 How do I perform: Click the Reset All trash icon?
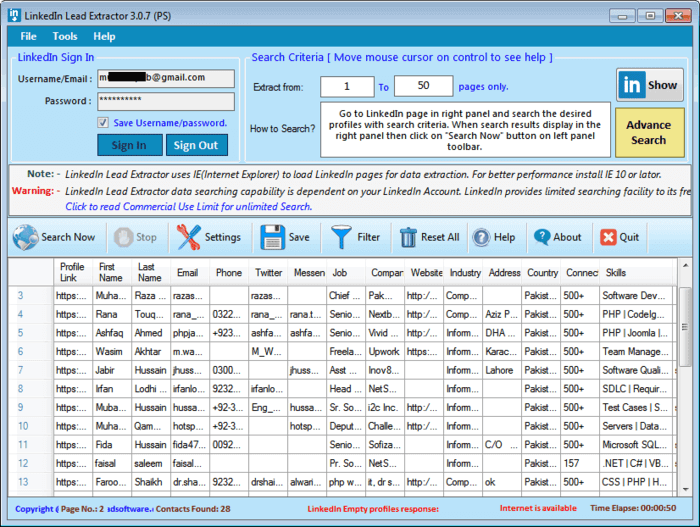click(x=408, y=237)
